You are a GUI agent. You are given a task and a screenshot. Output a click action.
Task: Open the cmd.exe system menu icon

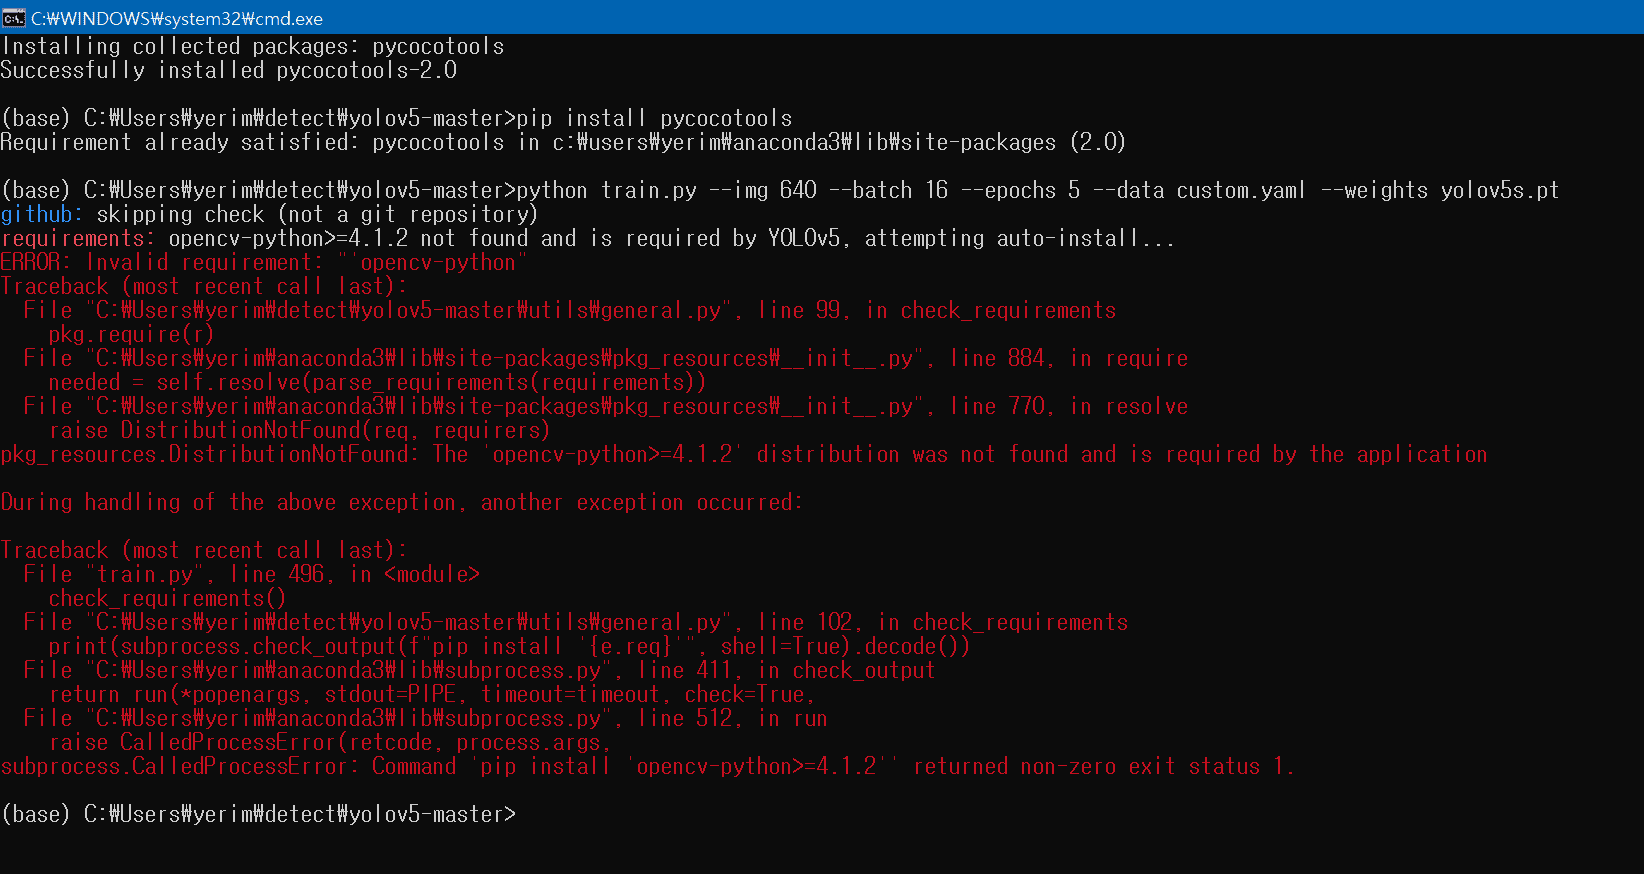coord(14,18)
